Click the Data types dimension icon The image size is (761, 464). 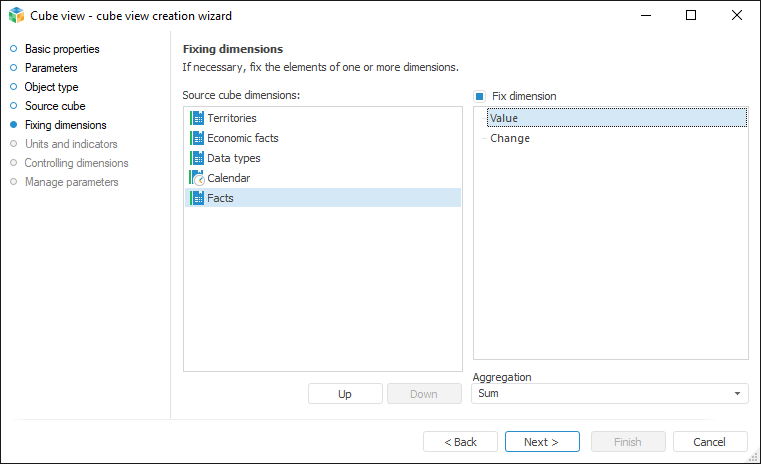pos(196,158)
